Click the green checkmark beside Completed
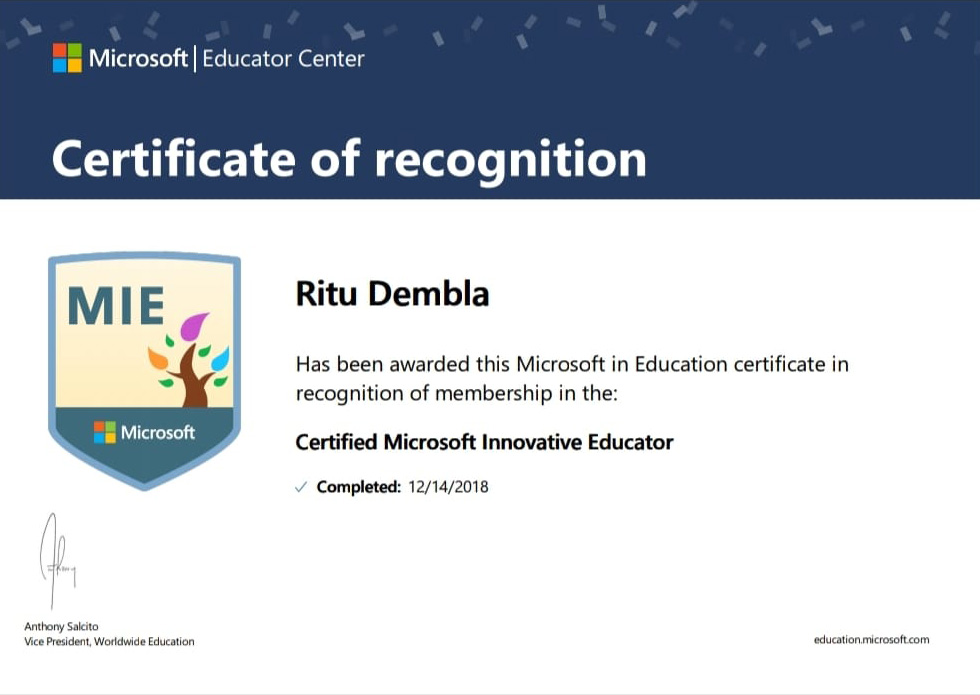The image size is (980, 695). tap(301, 487)
